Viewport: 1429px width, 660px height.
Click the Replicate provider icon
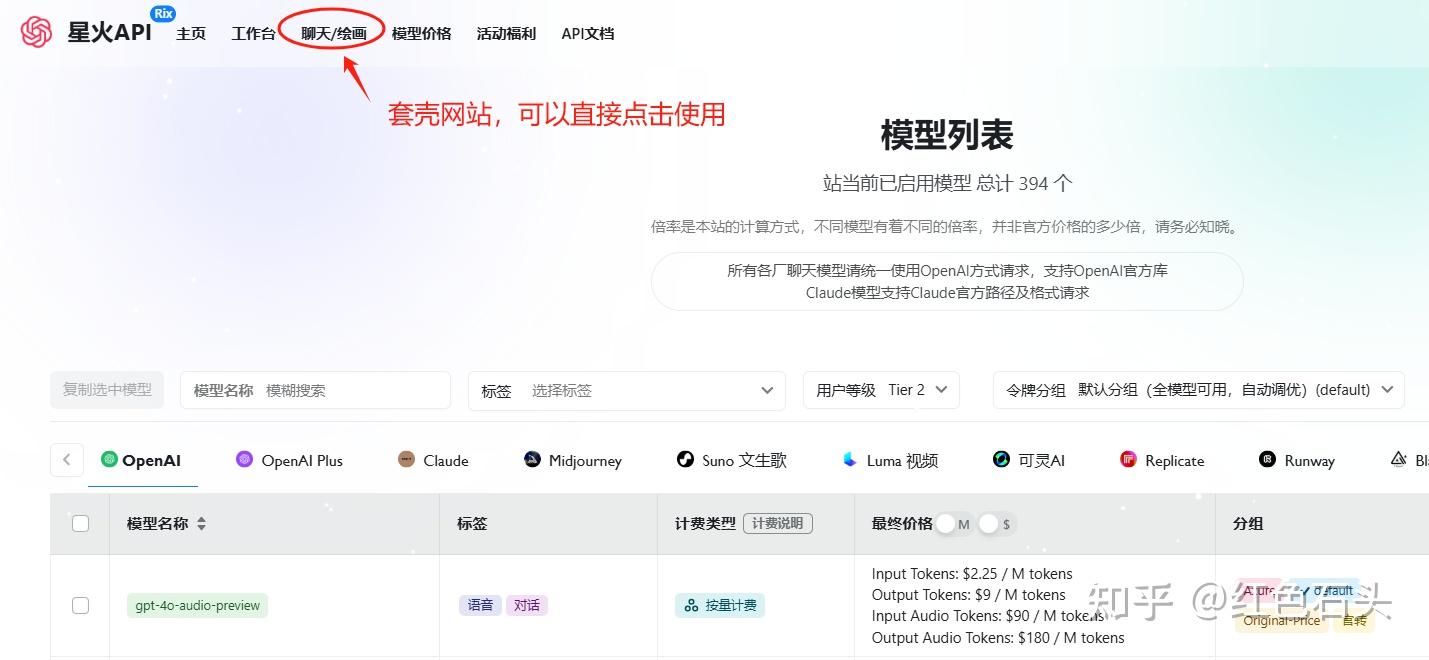coord(1127,460)
